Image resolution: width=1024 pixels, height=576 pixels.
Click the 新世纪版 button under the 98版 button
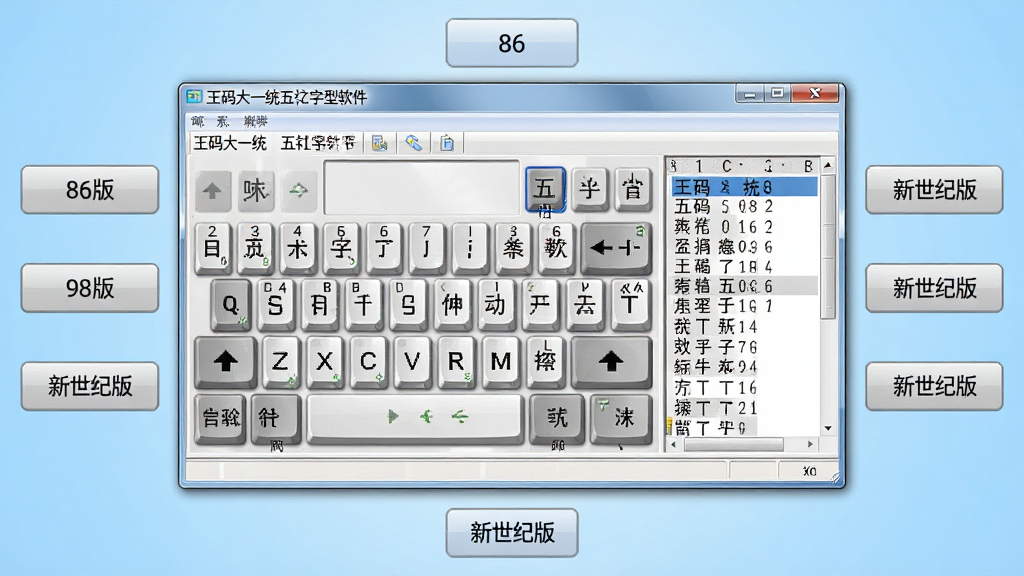[x=90, y=386]
